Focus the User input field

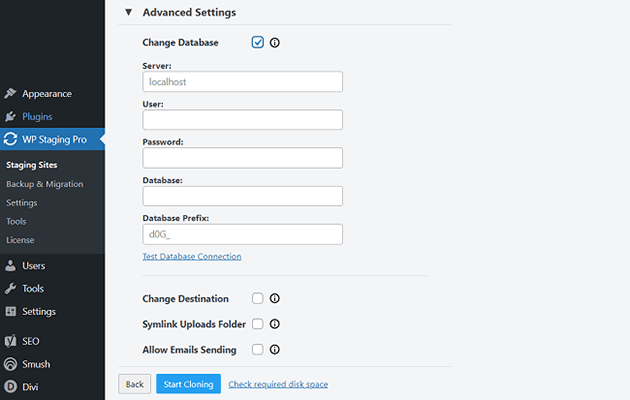[243, 120]
